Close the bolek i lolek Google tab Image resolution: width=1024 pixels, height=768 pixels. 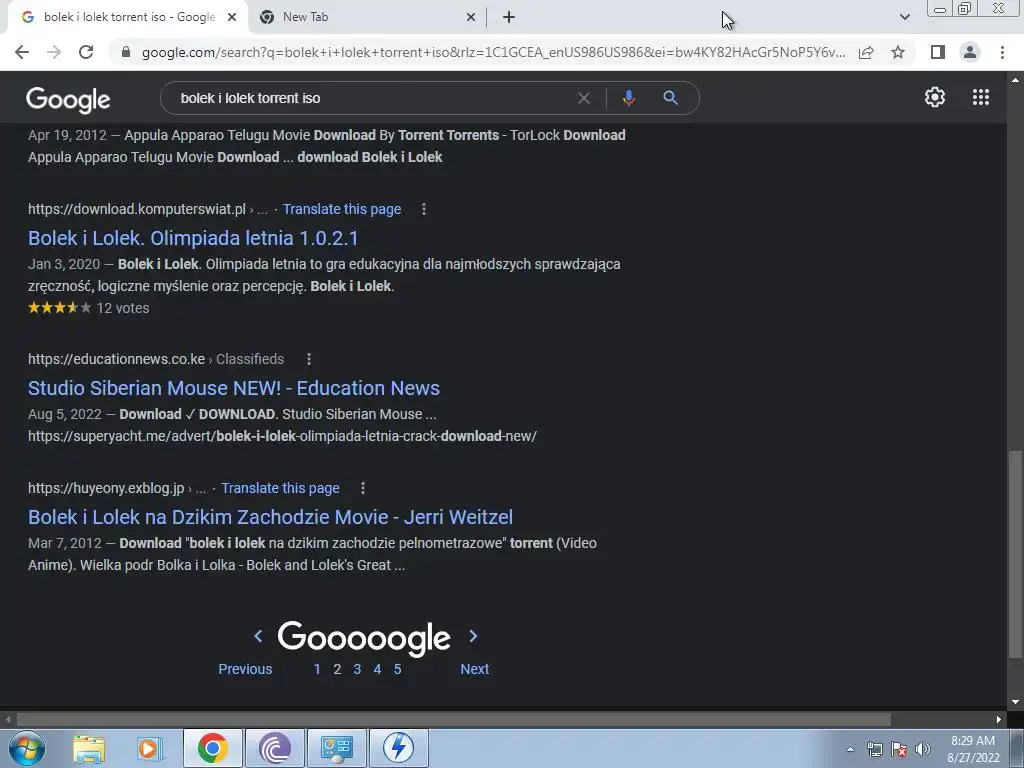pyautogui.click(x=232, y=18)
